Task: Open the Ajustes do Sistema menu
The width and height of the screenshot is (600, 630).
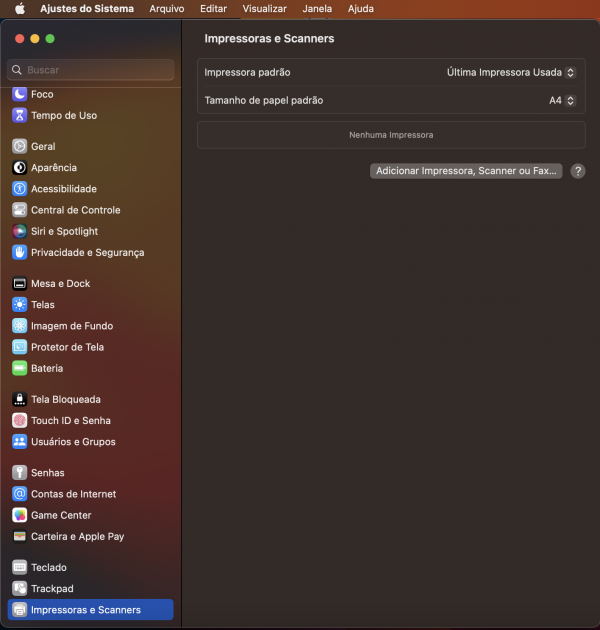Action: 87,8
